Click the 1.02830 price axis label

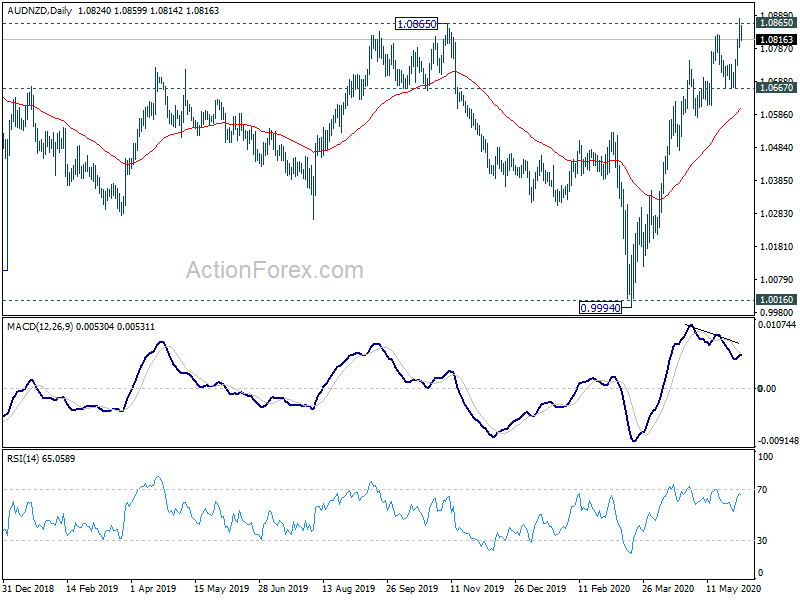pos(777,213)
